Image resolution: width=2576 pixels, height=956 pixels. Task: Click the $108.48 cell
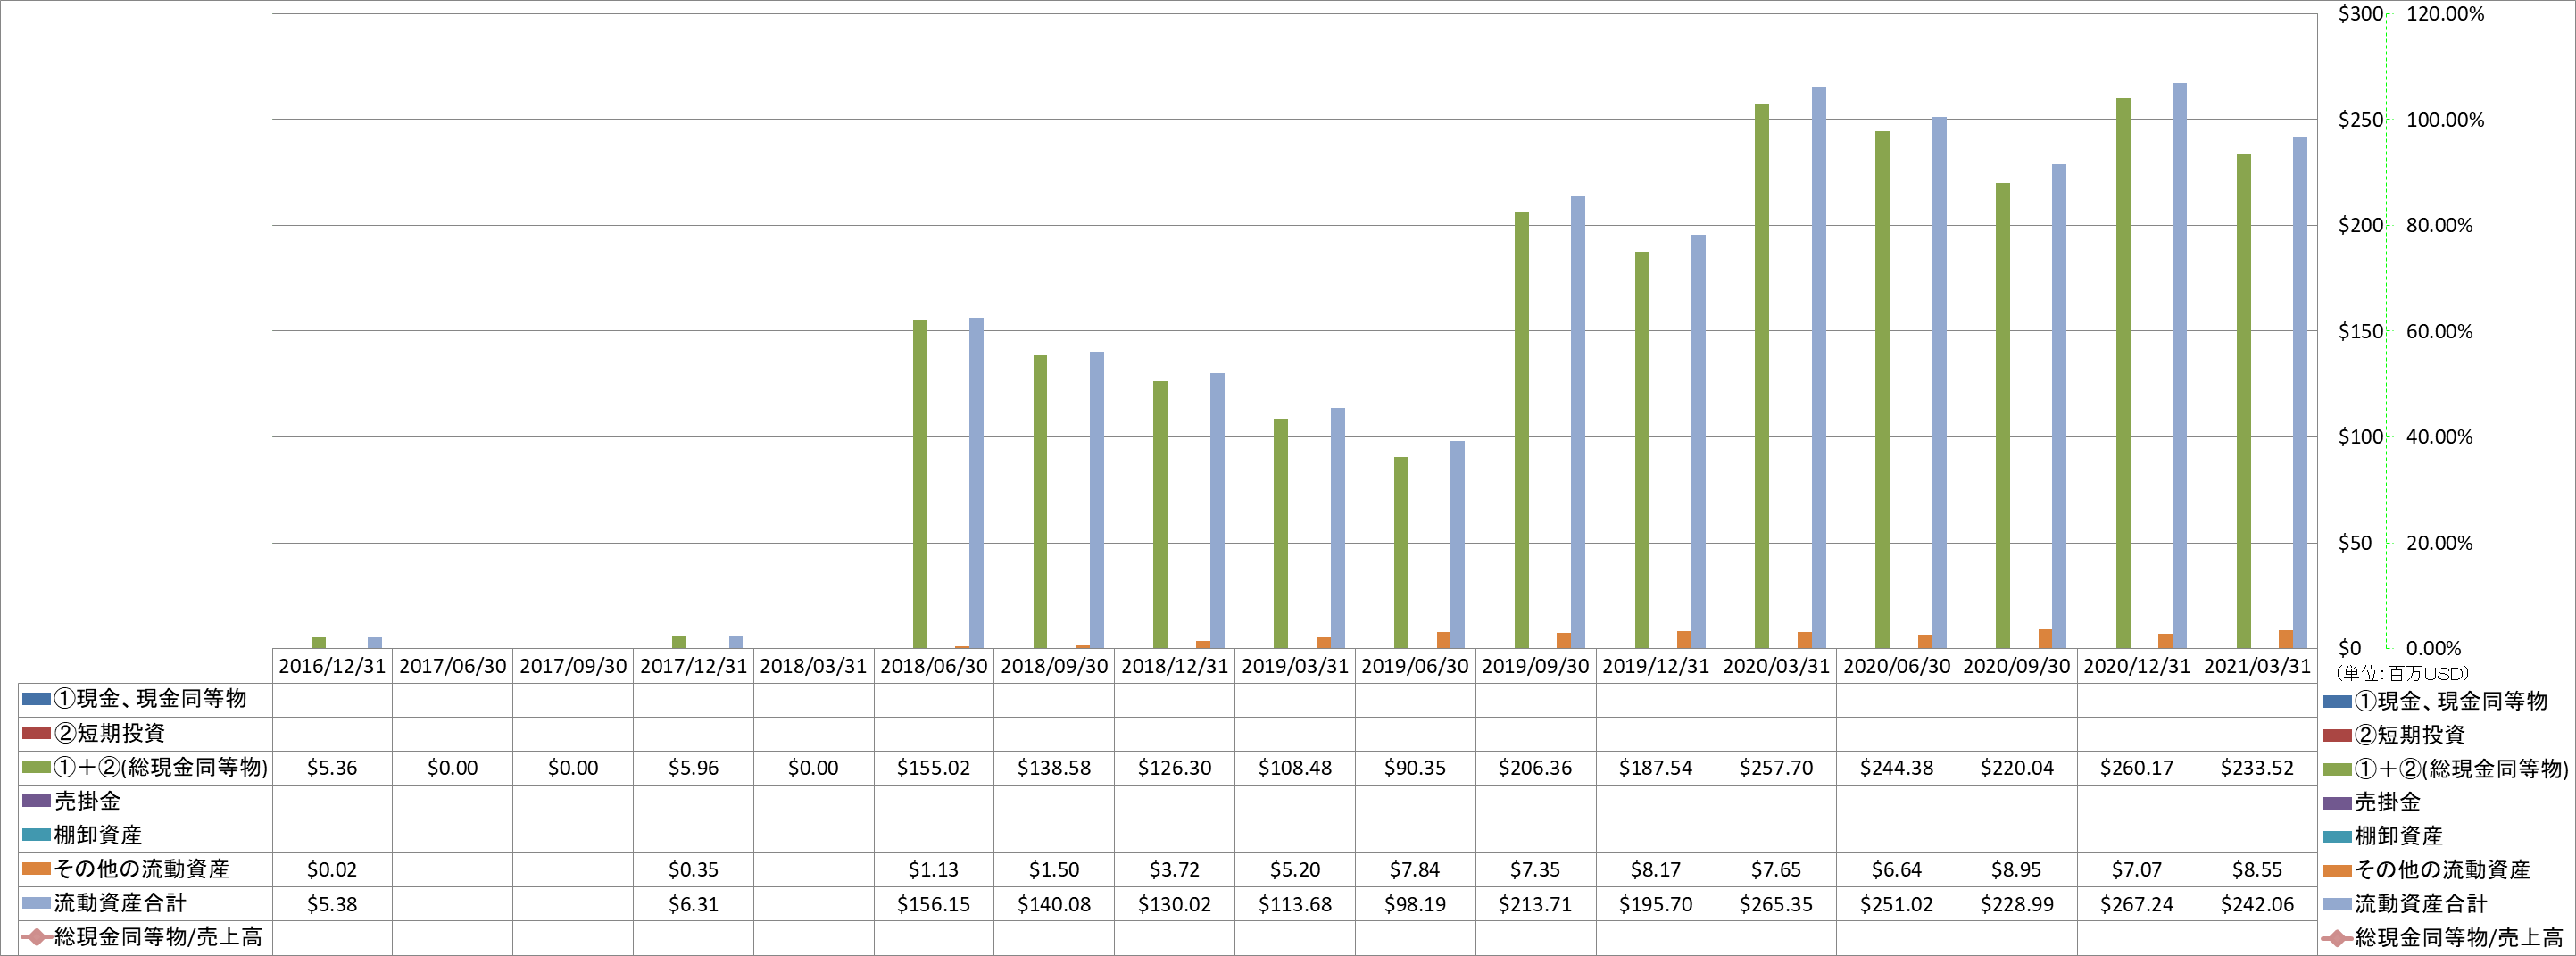coord(1295,768)
